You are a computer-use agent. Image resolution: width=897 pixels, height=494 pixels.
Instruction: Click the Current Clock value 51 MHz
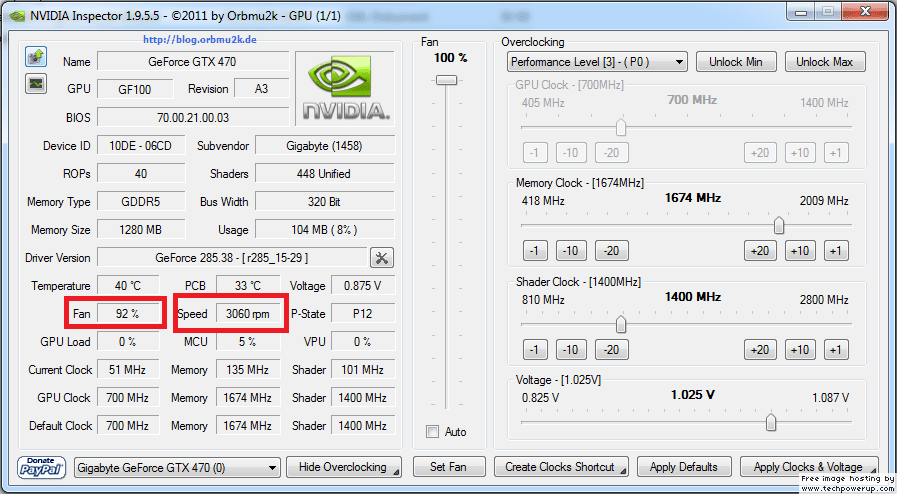tap(128, 370)
